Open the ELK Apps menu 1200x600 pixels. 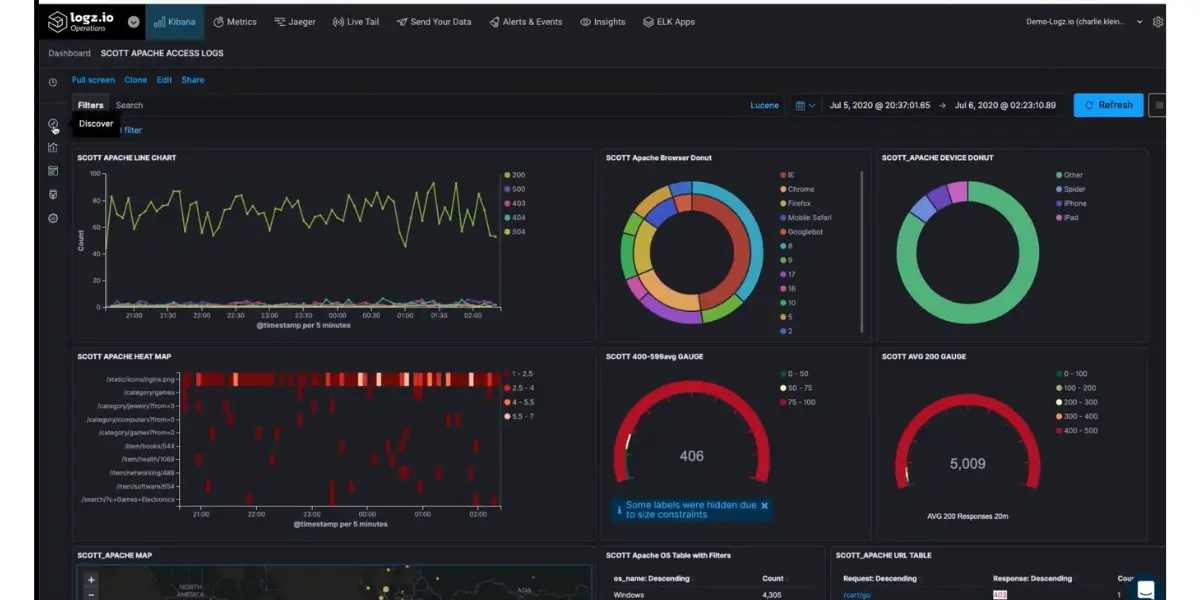click(x=667, y=21)
